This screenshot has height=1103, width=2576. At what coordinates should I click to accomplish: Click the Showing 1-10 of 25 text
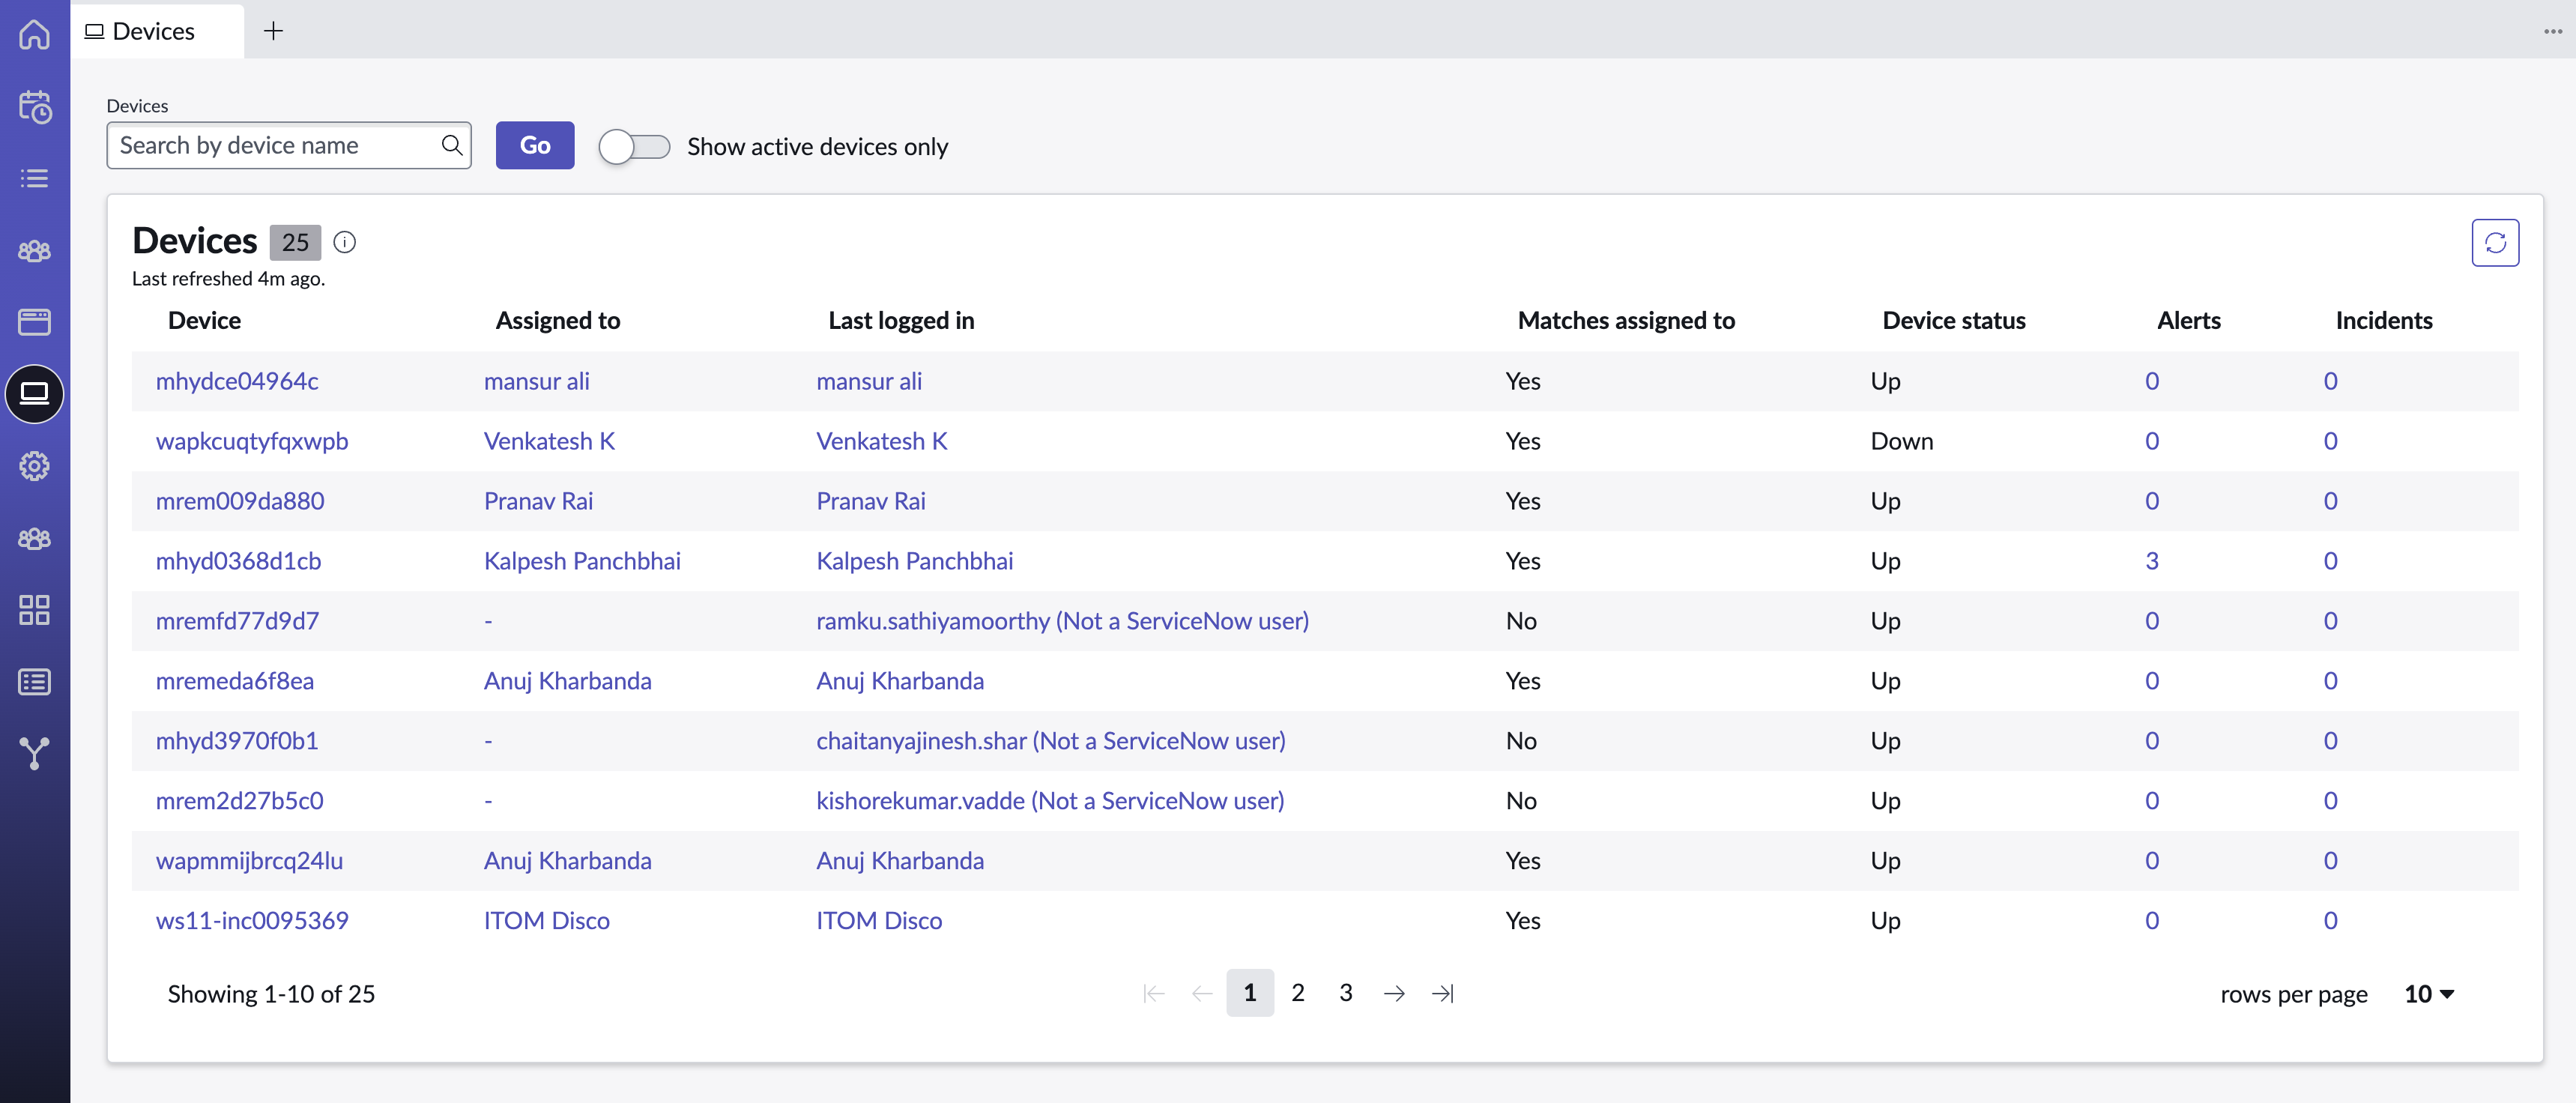(271, 994)
